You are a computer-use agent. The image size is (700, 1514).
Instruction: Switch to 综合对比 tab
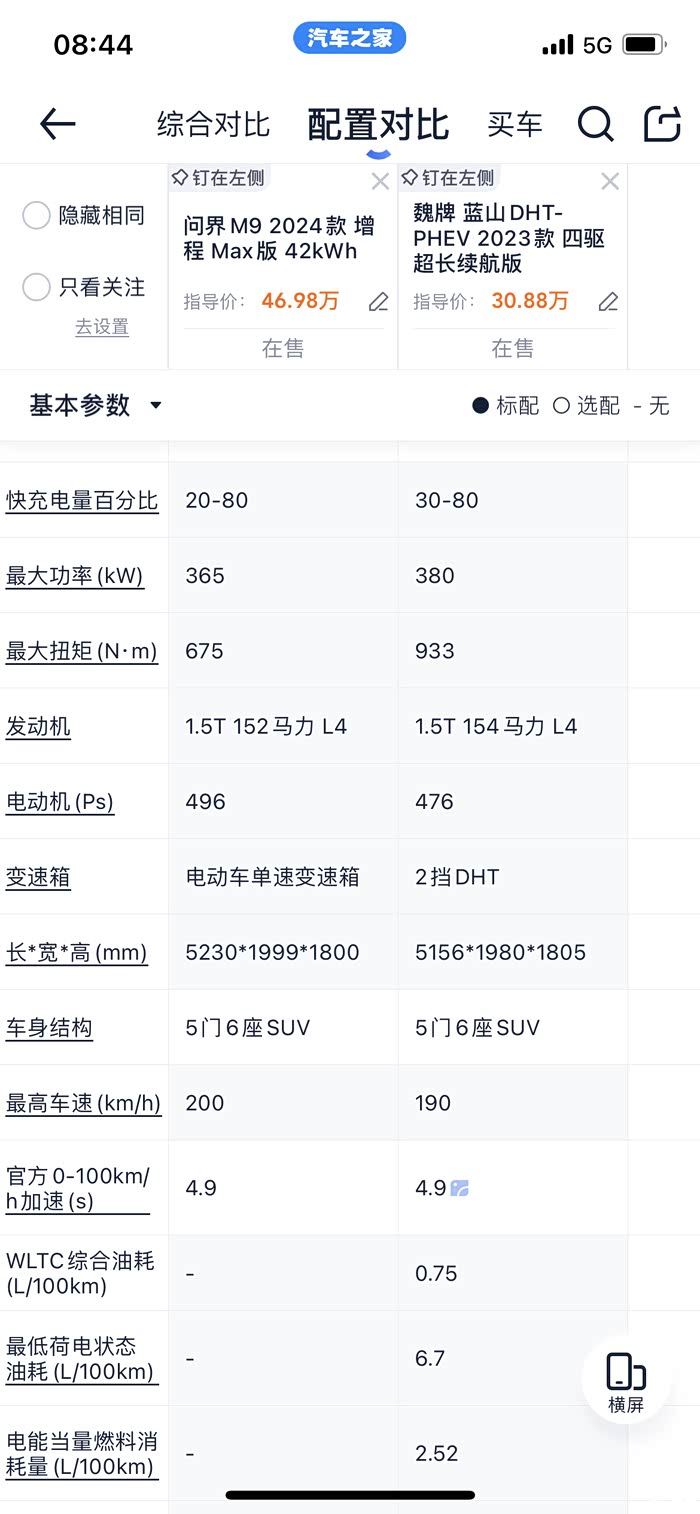[213, 125]
